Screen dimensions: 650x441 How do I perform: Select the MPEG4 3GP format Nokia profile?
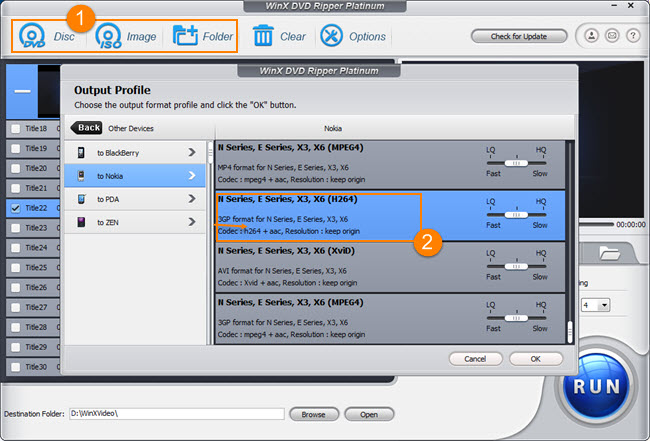(390, 319)
